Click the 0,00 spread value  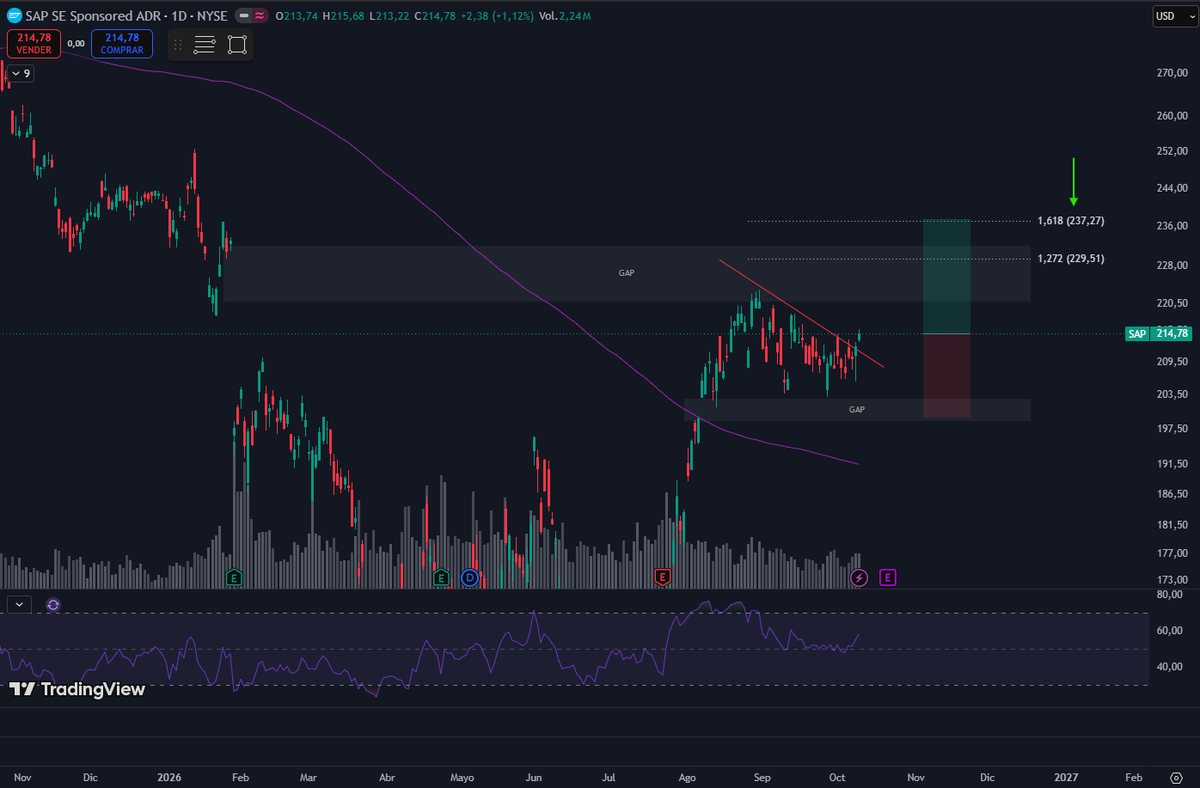[76, 43]
